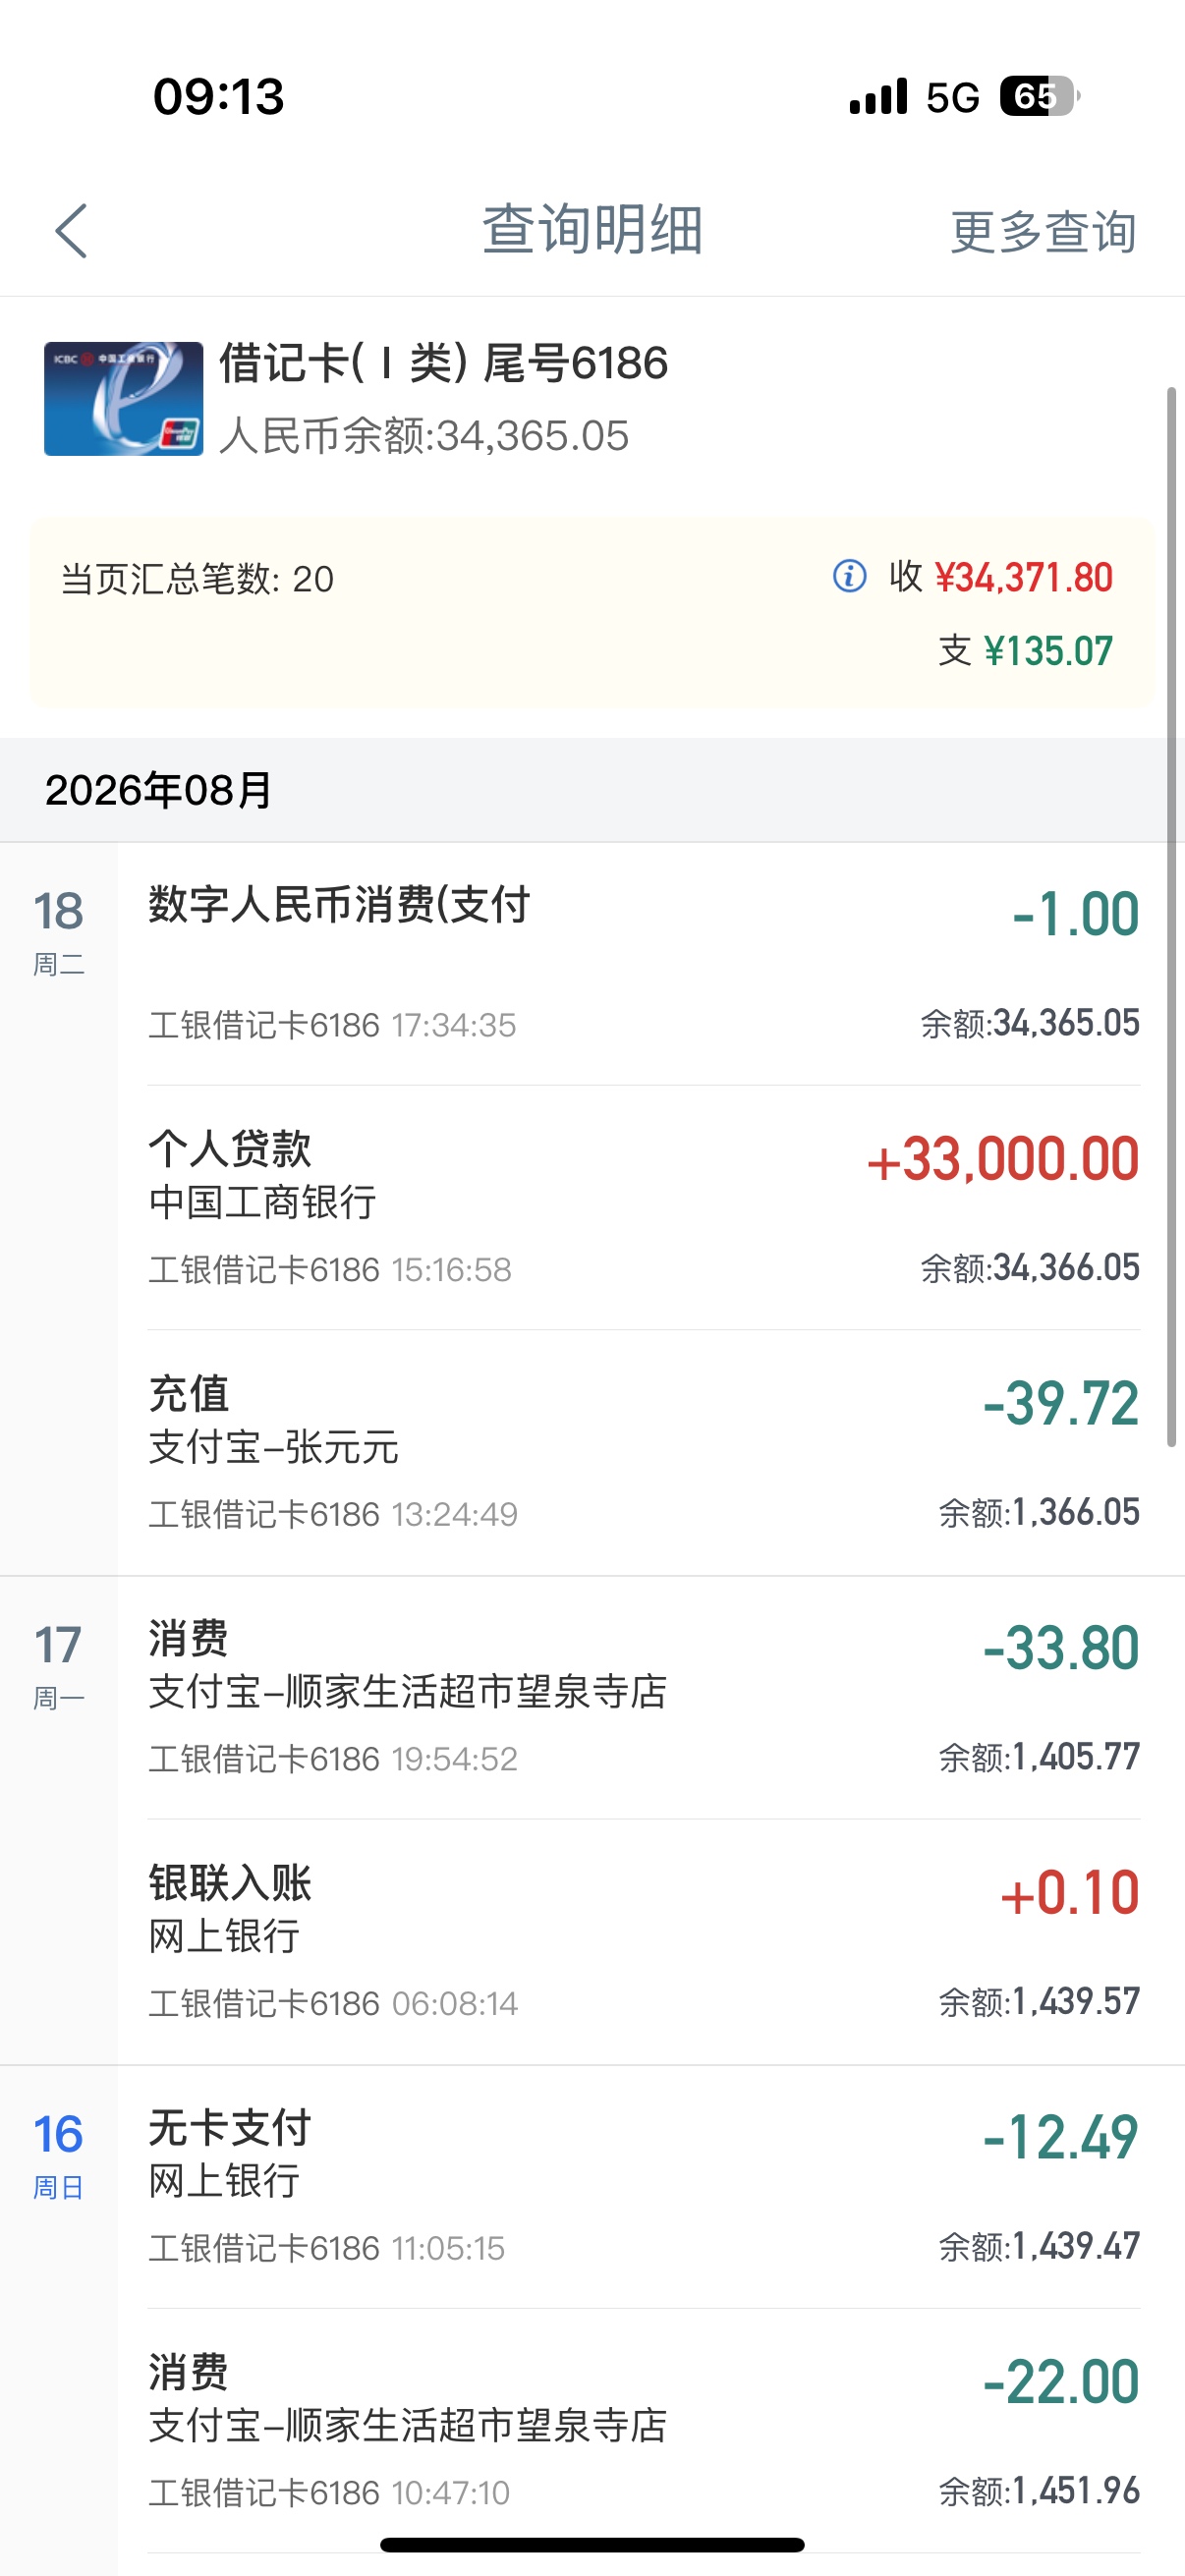
Task: Tap the 5G signal strength icon
Action: (x=878, y=97)
